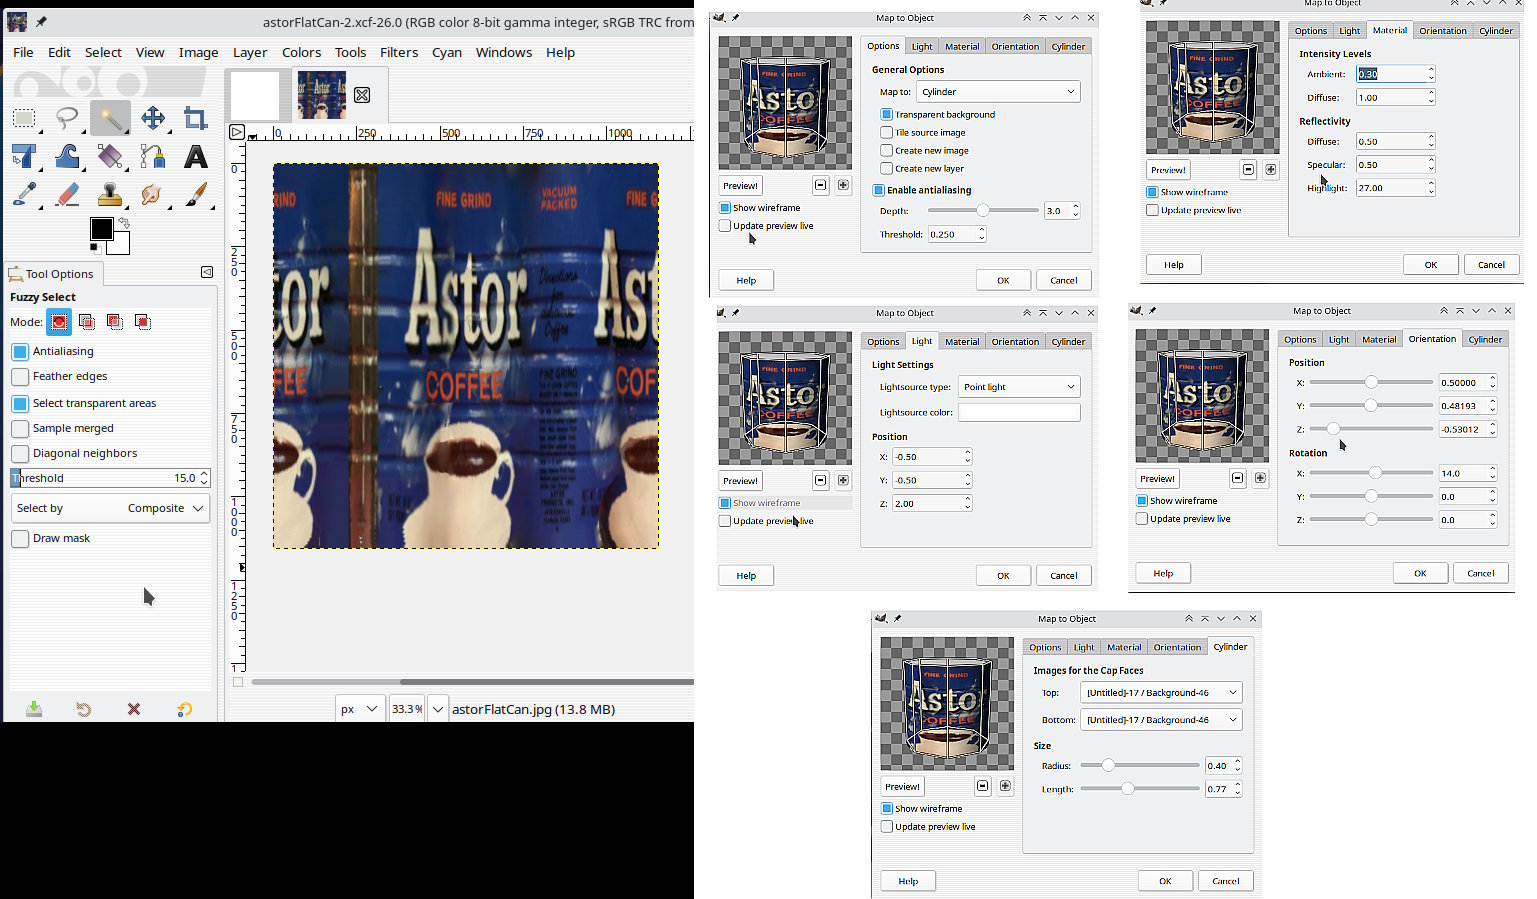Screen dimensions: 1537x899
Task: Open the Colors menu
Action: click(x=301, y=52)
